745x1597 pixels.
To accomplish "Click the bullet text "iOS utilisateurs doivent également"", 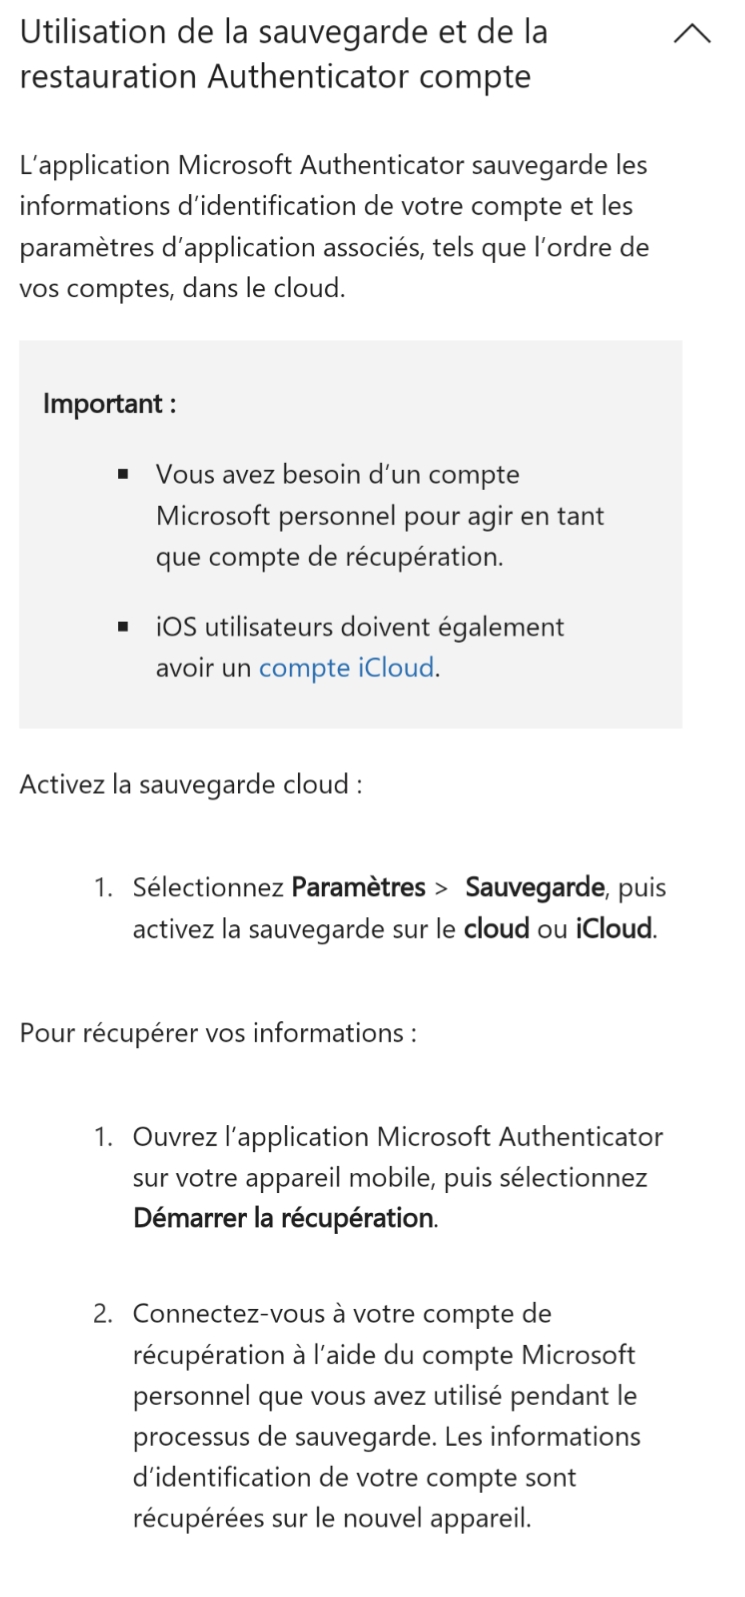I will 359,627.
